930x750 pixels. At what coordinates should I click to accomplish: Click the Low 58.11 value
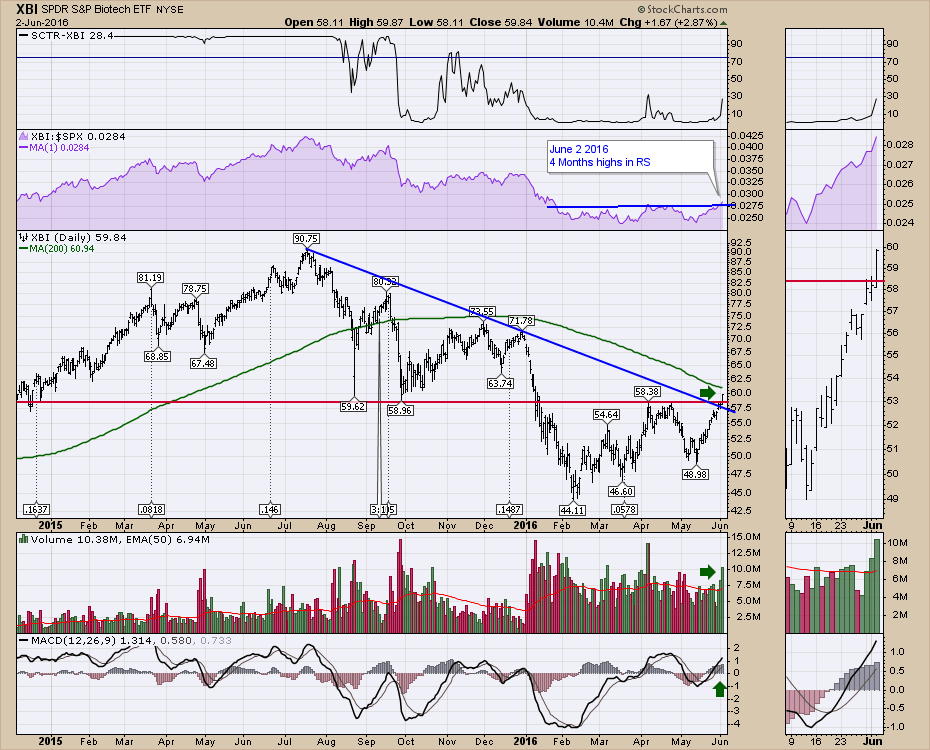pos(437,23)
